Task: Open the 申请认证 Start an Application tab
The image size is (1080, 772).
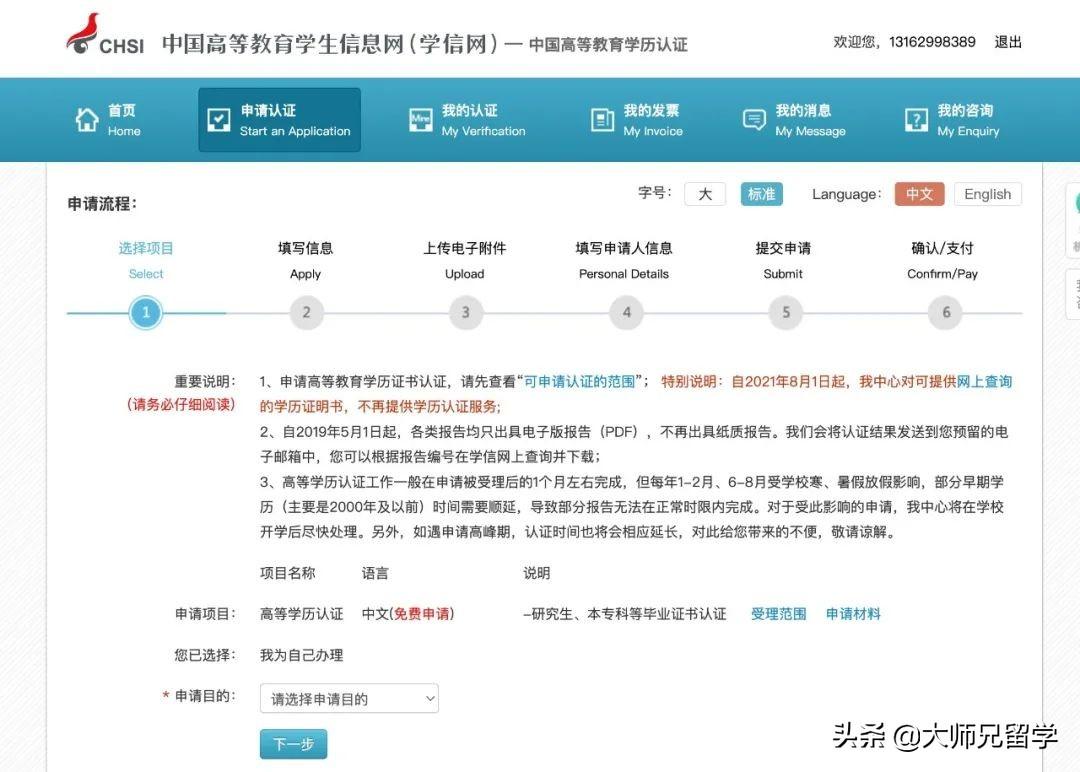Action: pos(280,120)
